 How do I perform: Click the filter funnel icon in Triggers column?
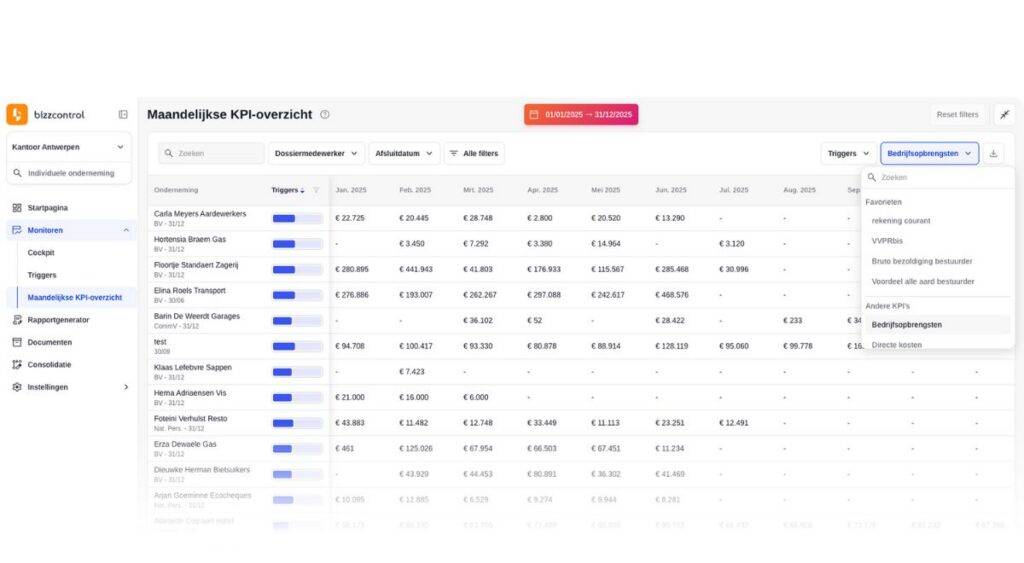click(317, 190)
